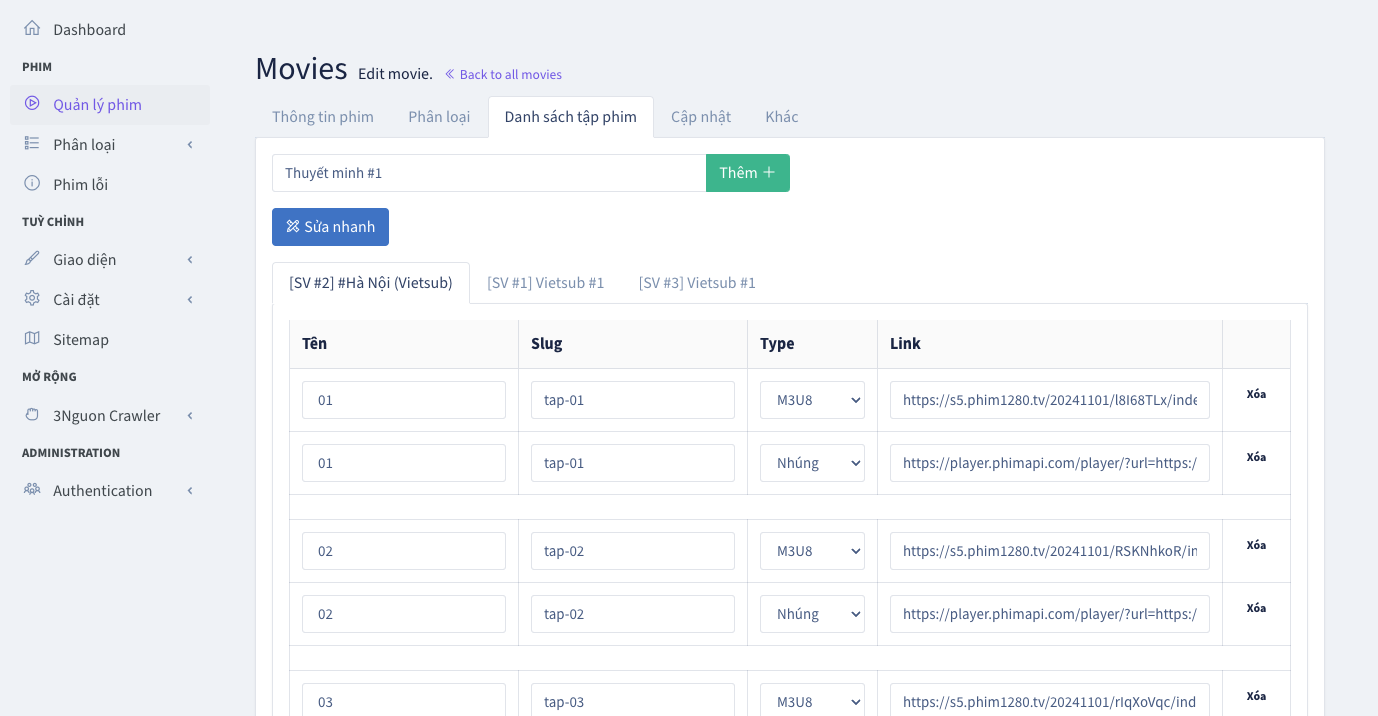Expand the Giao diện sidebar submenu
1378x716 pixels.
(189, 259)
